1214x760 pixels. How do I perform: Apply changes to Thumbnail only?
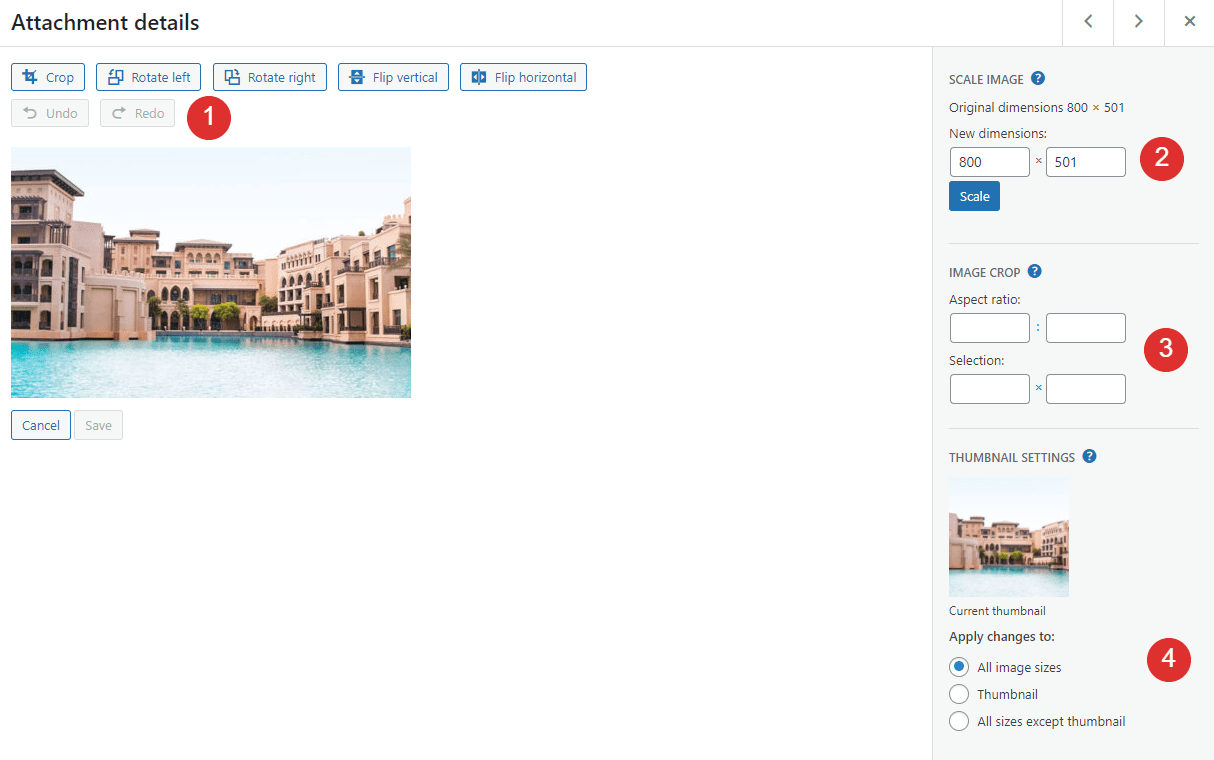point(959,694)
